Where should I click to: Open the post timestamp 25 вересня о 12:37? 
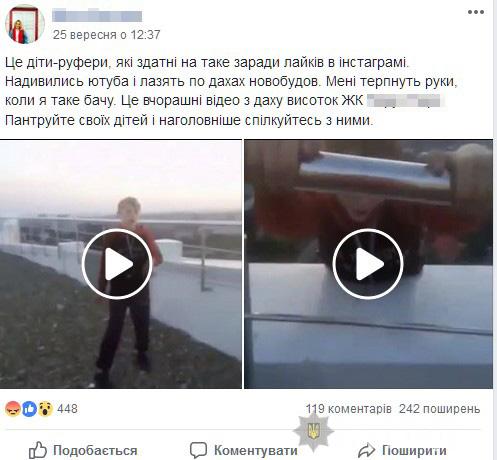[x=107, y=35]
